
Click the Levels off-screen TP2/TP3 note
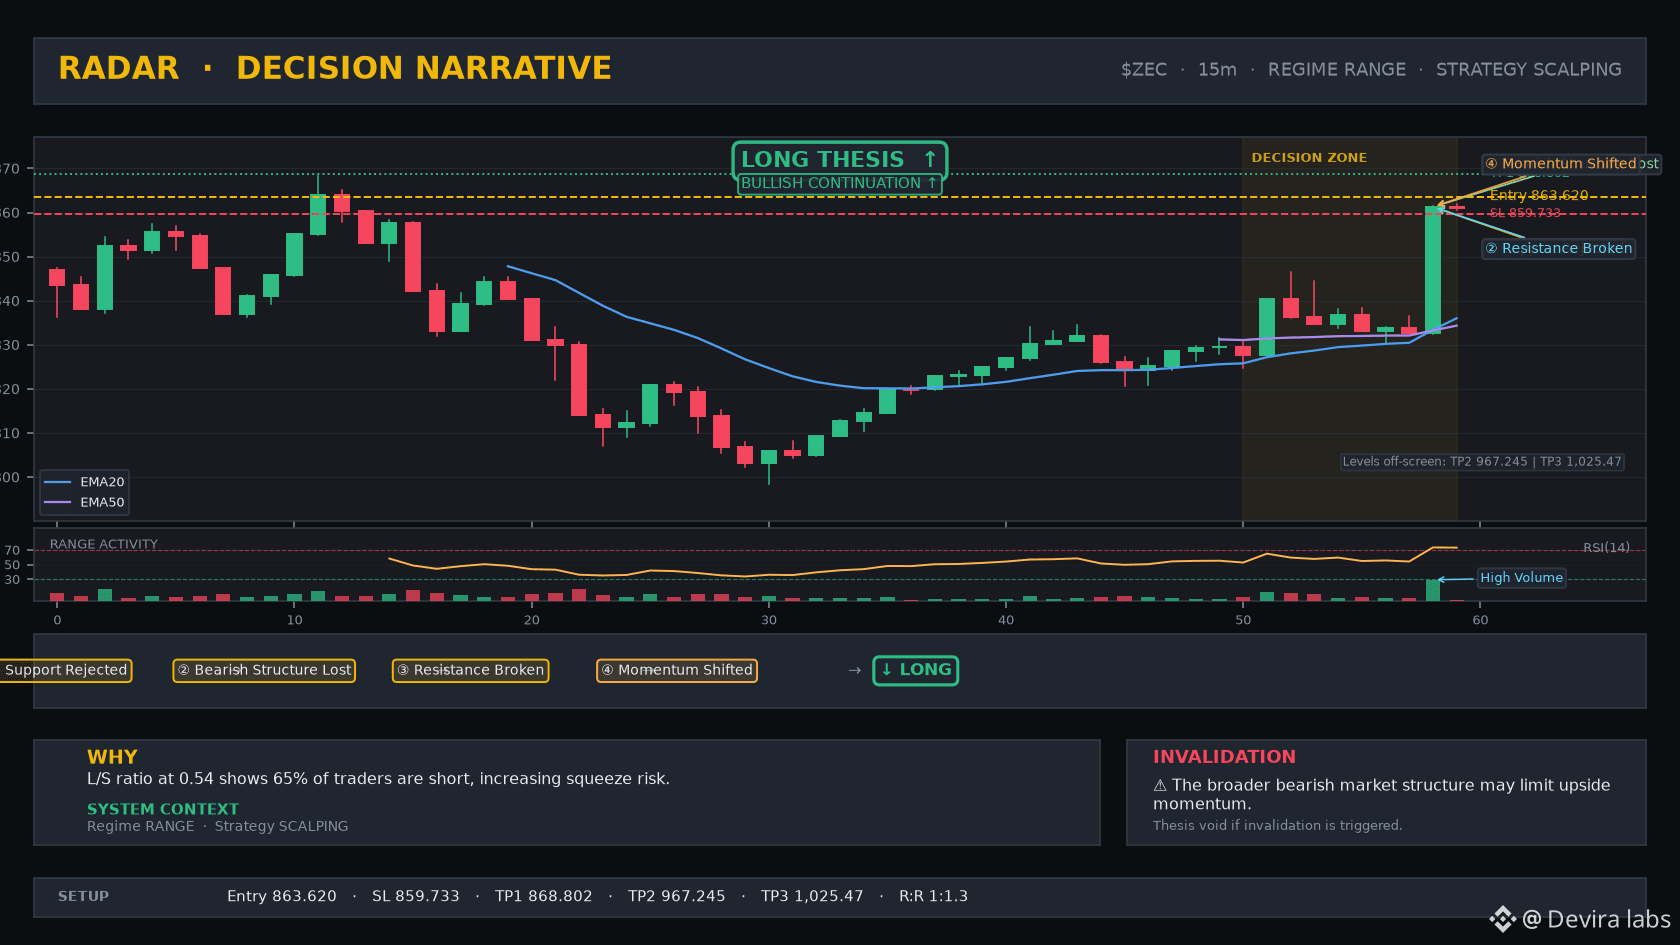coord(1482,462)
